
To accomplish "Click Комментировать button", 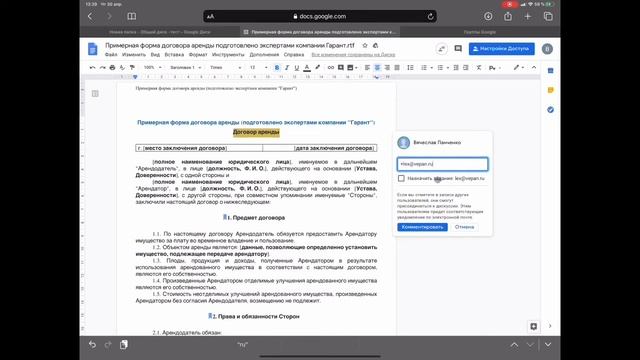I will point(422,227).
